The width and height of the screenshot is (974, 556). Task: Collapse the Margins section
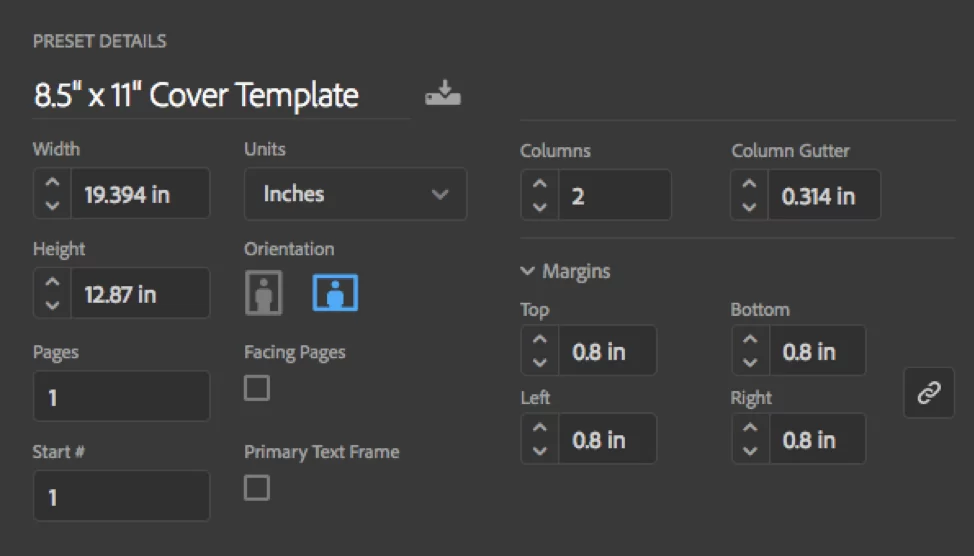click(x=566, y=271)
